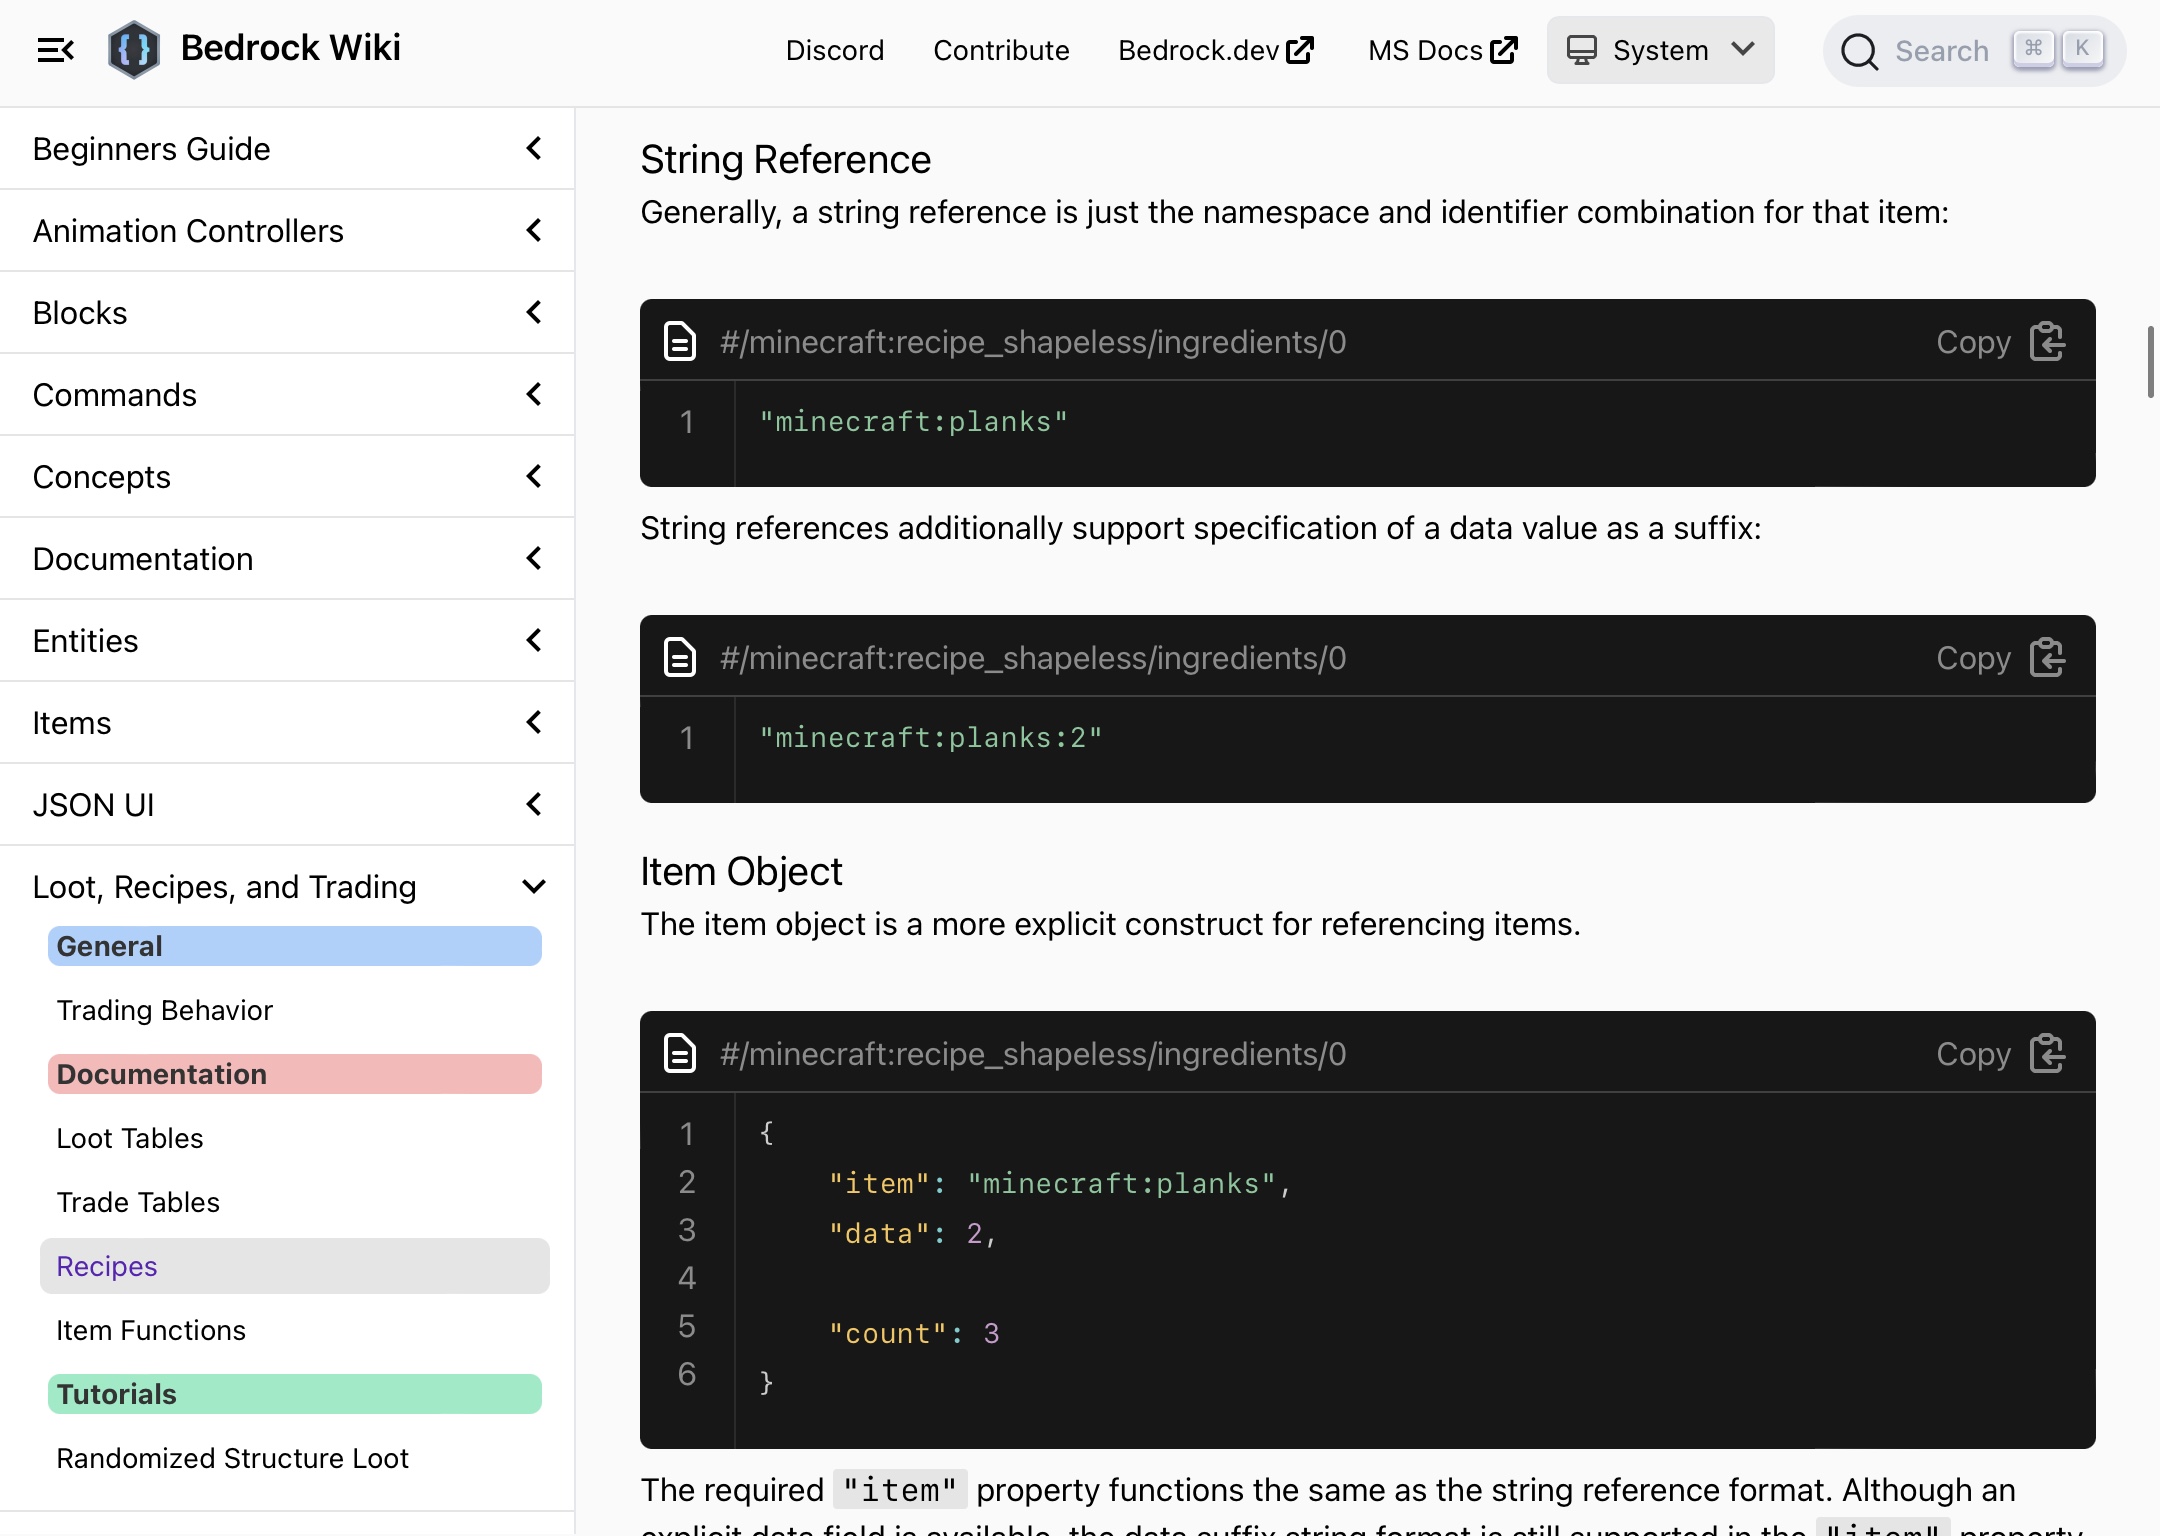2160x1536 pixels.
Task: Copy the "minecraft:planks:2" code snippet
Action: point(2000,658)
